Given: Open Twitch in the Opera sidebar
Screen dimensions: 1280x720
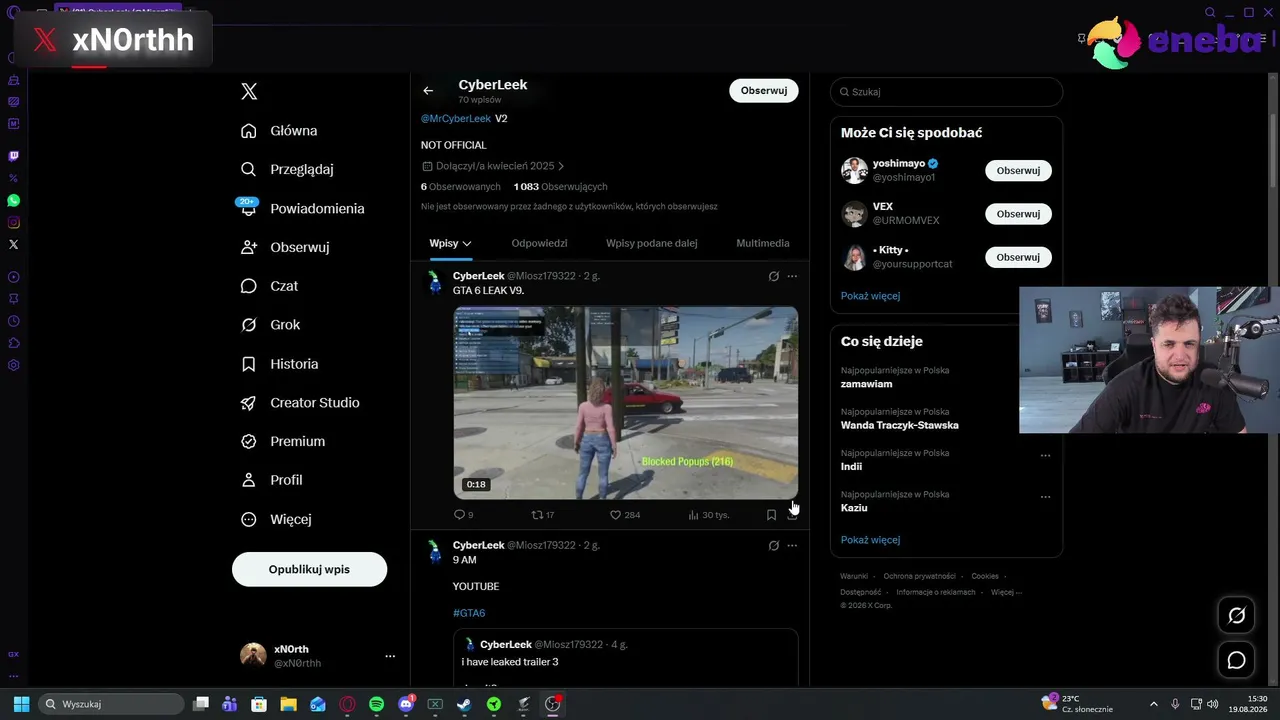Looking at the screenshot, I should tap(14, 156).
